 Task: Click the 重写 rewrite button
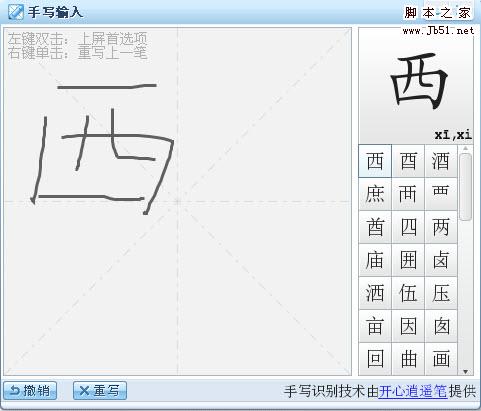tap(100, 390)
